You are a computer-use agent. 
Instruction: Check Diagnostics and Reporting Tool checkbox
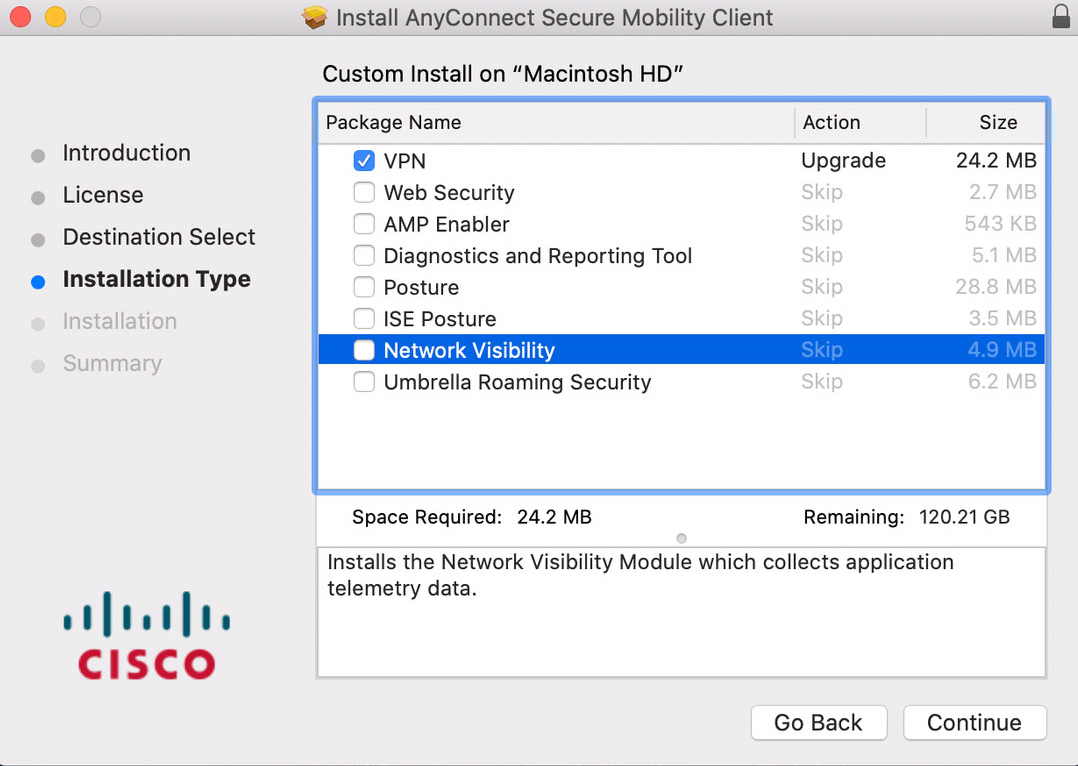tap(364, 255)
